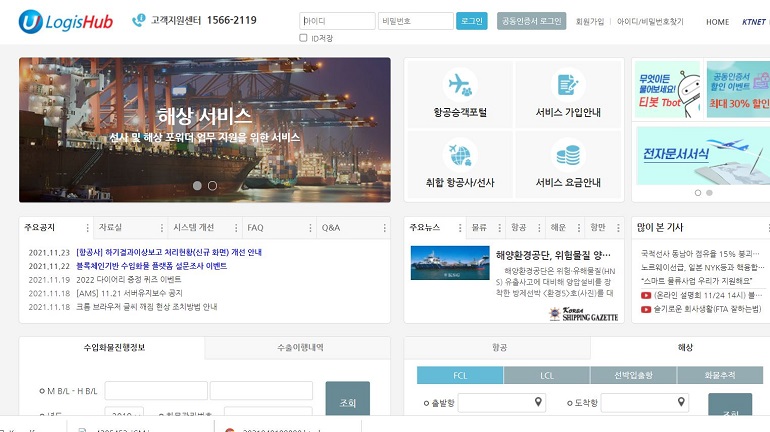Open the 출발항 port selection field
Screen dimensions: 770x432
click(501, 403)
